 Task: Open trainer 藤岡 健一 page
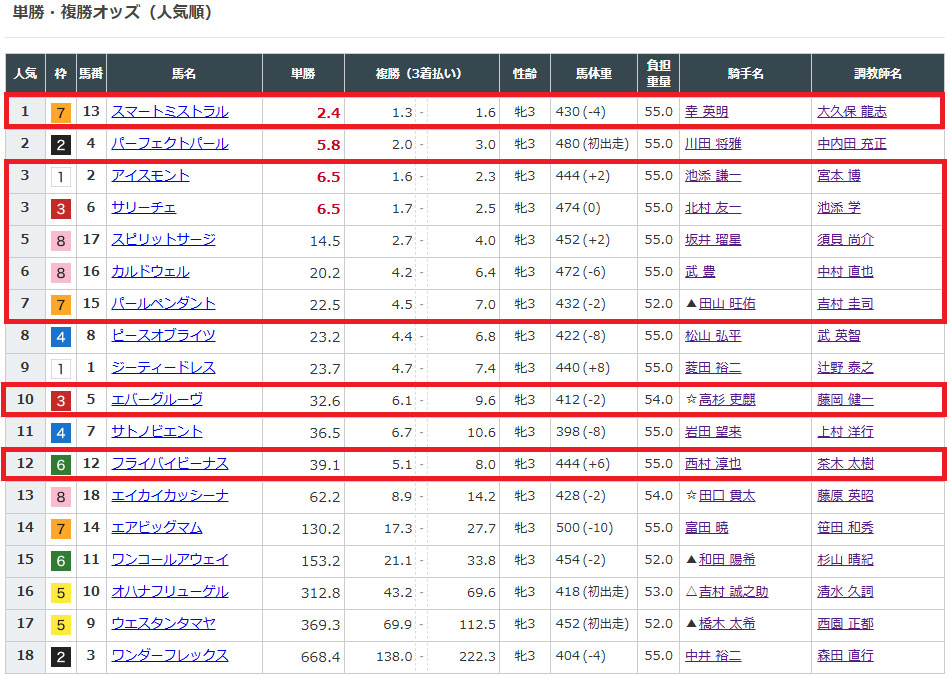tap(845, 400)
